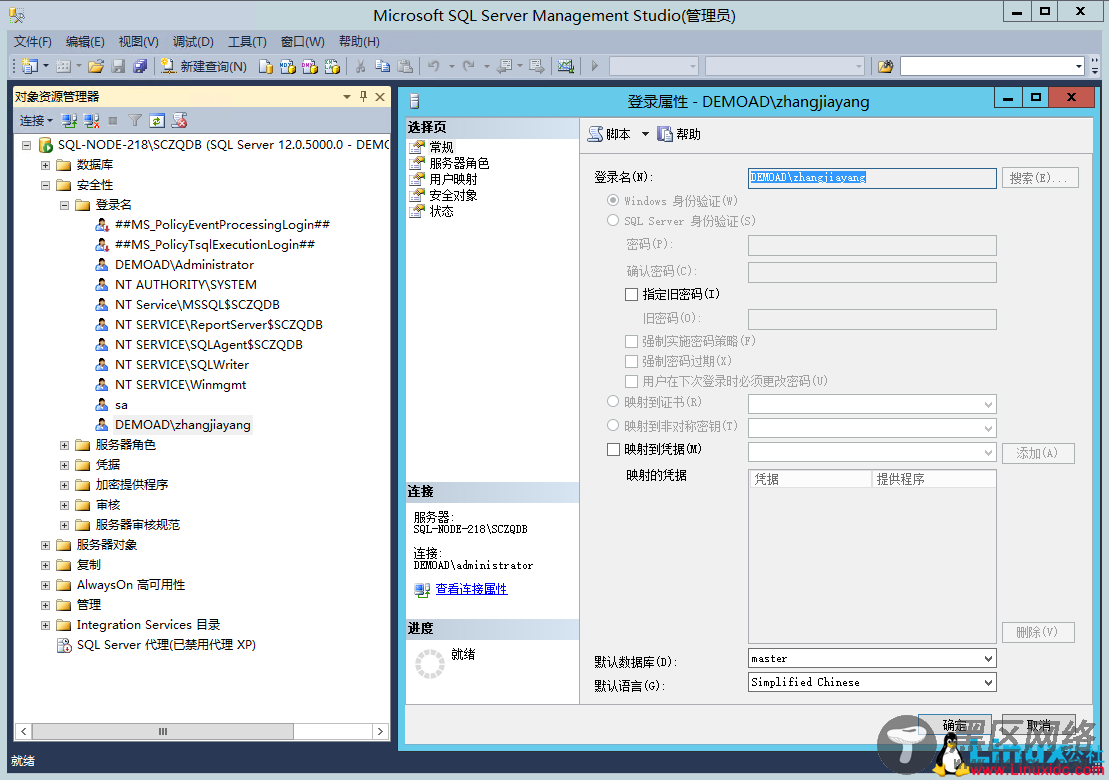1109x780 pixels.
Task: Click the Database Engine Query icon
Action: click(x=265, y=66)
